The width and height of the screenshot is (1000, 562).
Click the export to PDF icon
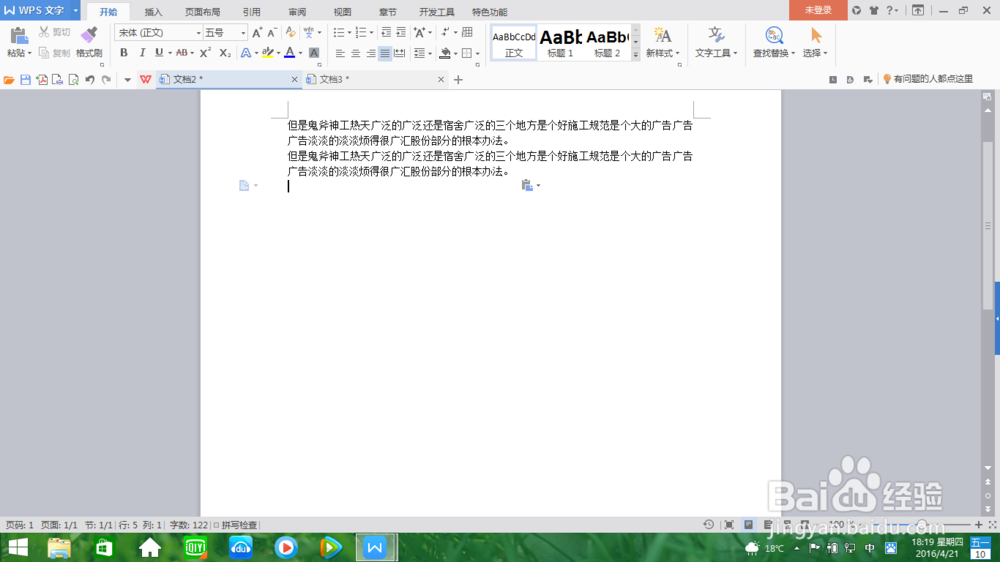point(41,80)
